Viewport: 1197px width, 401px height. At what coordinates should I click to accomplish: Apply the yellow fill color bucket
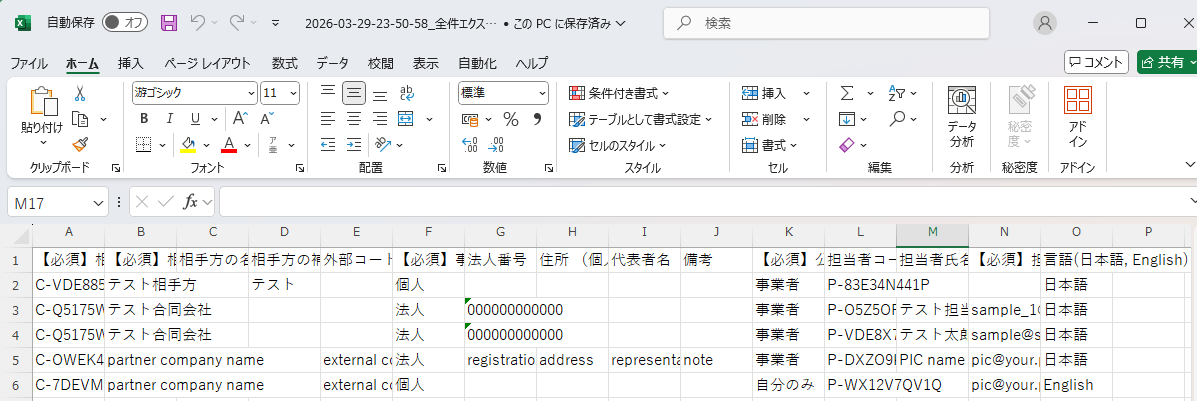(188, 145)
